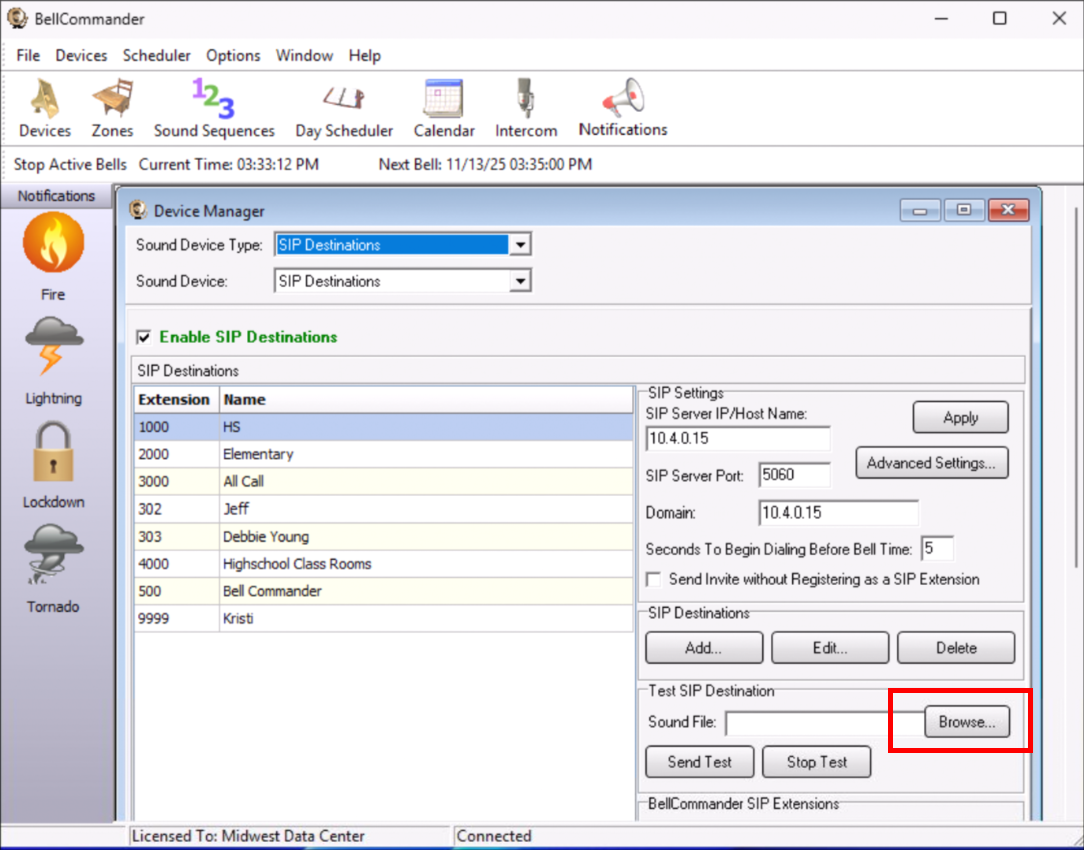1084x851 pixels.
Task: Click the Advanced Settings button
Action: 931,463
